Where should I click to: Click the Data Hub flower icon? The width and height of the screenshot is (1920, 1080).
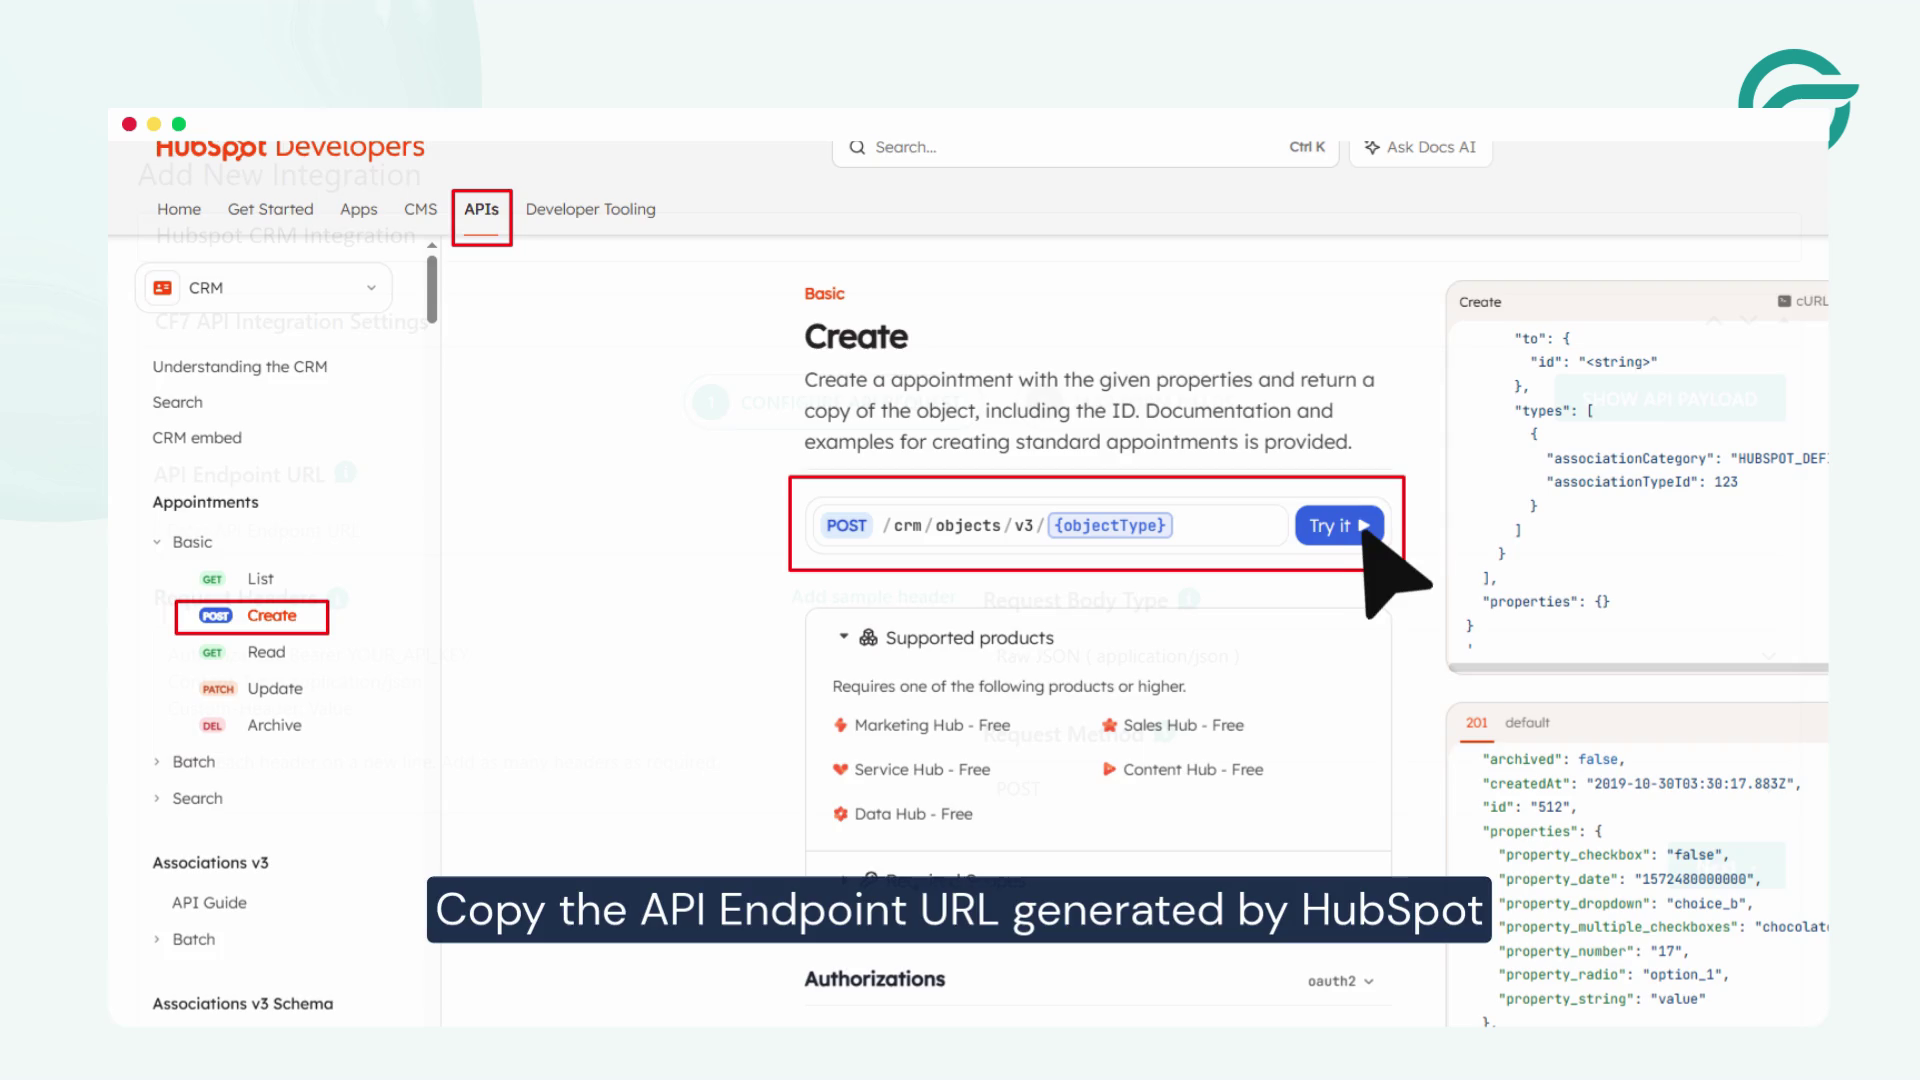[x=840, y=814]
